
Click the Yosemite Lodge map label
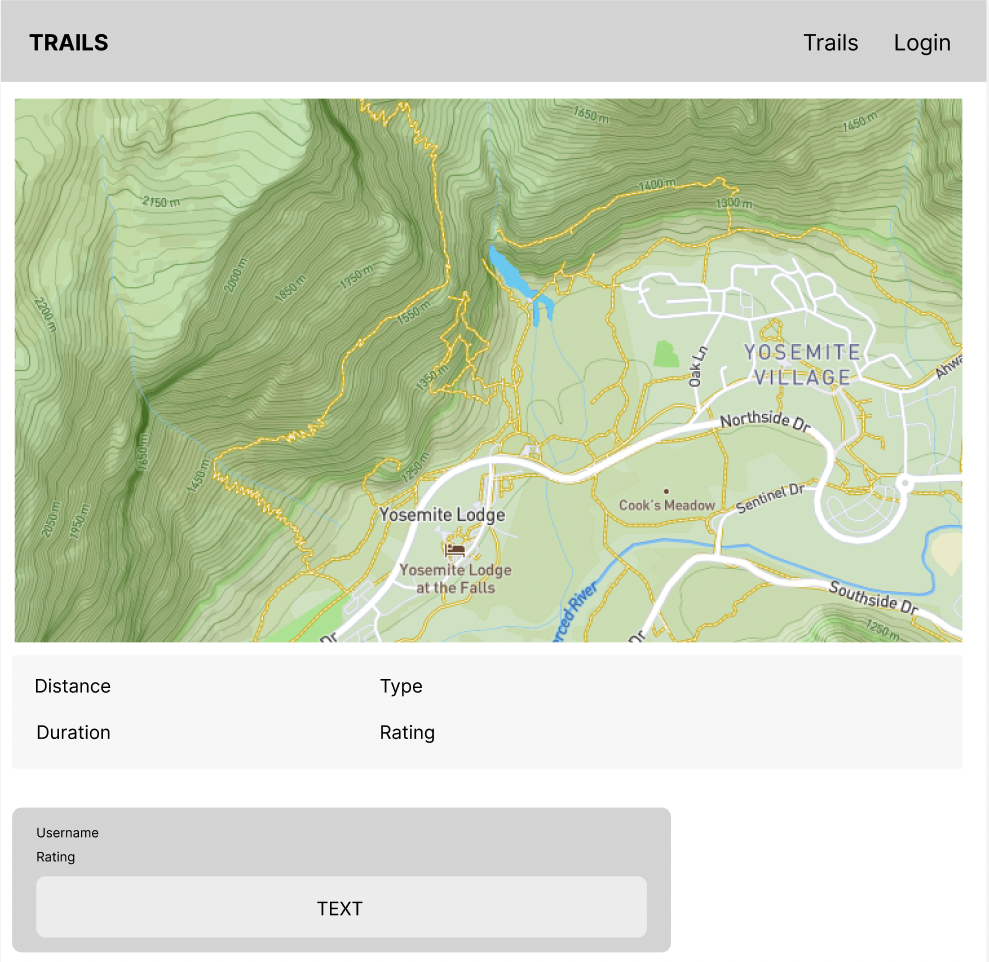[442, 515]
